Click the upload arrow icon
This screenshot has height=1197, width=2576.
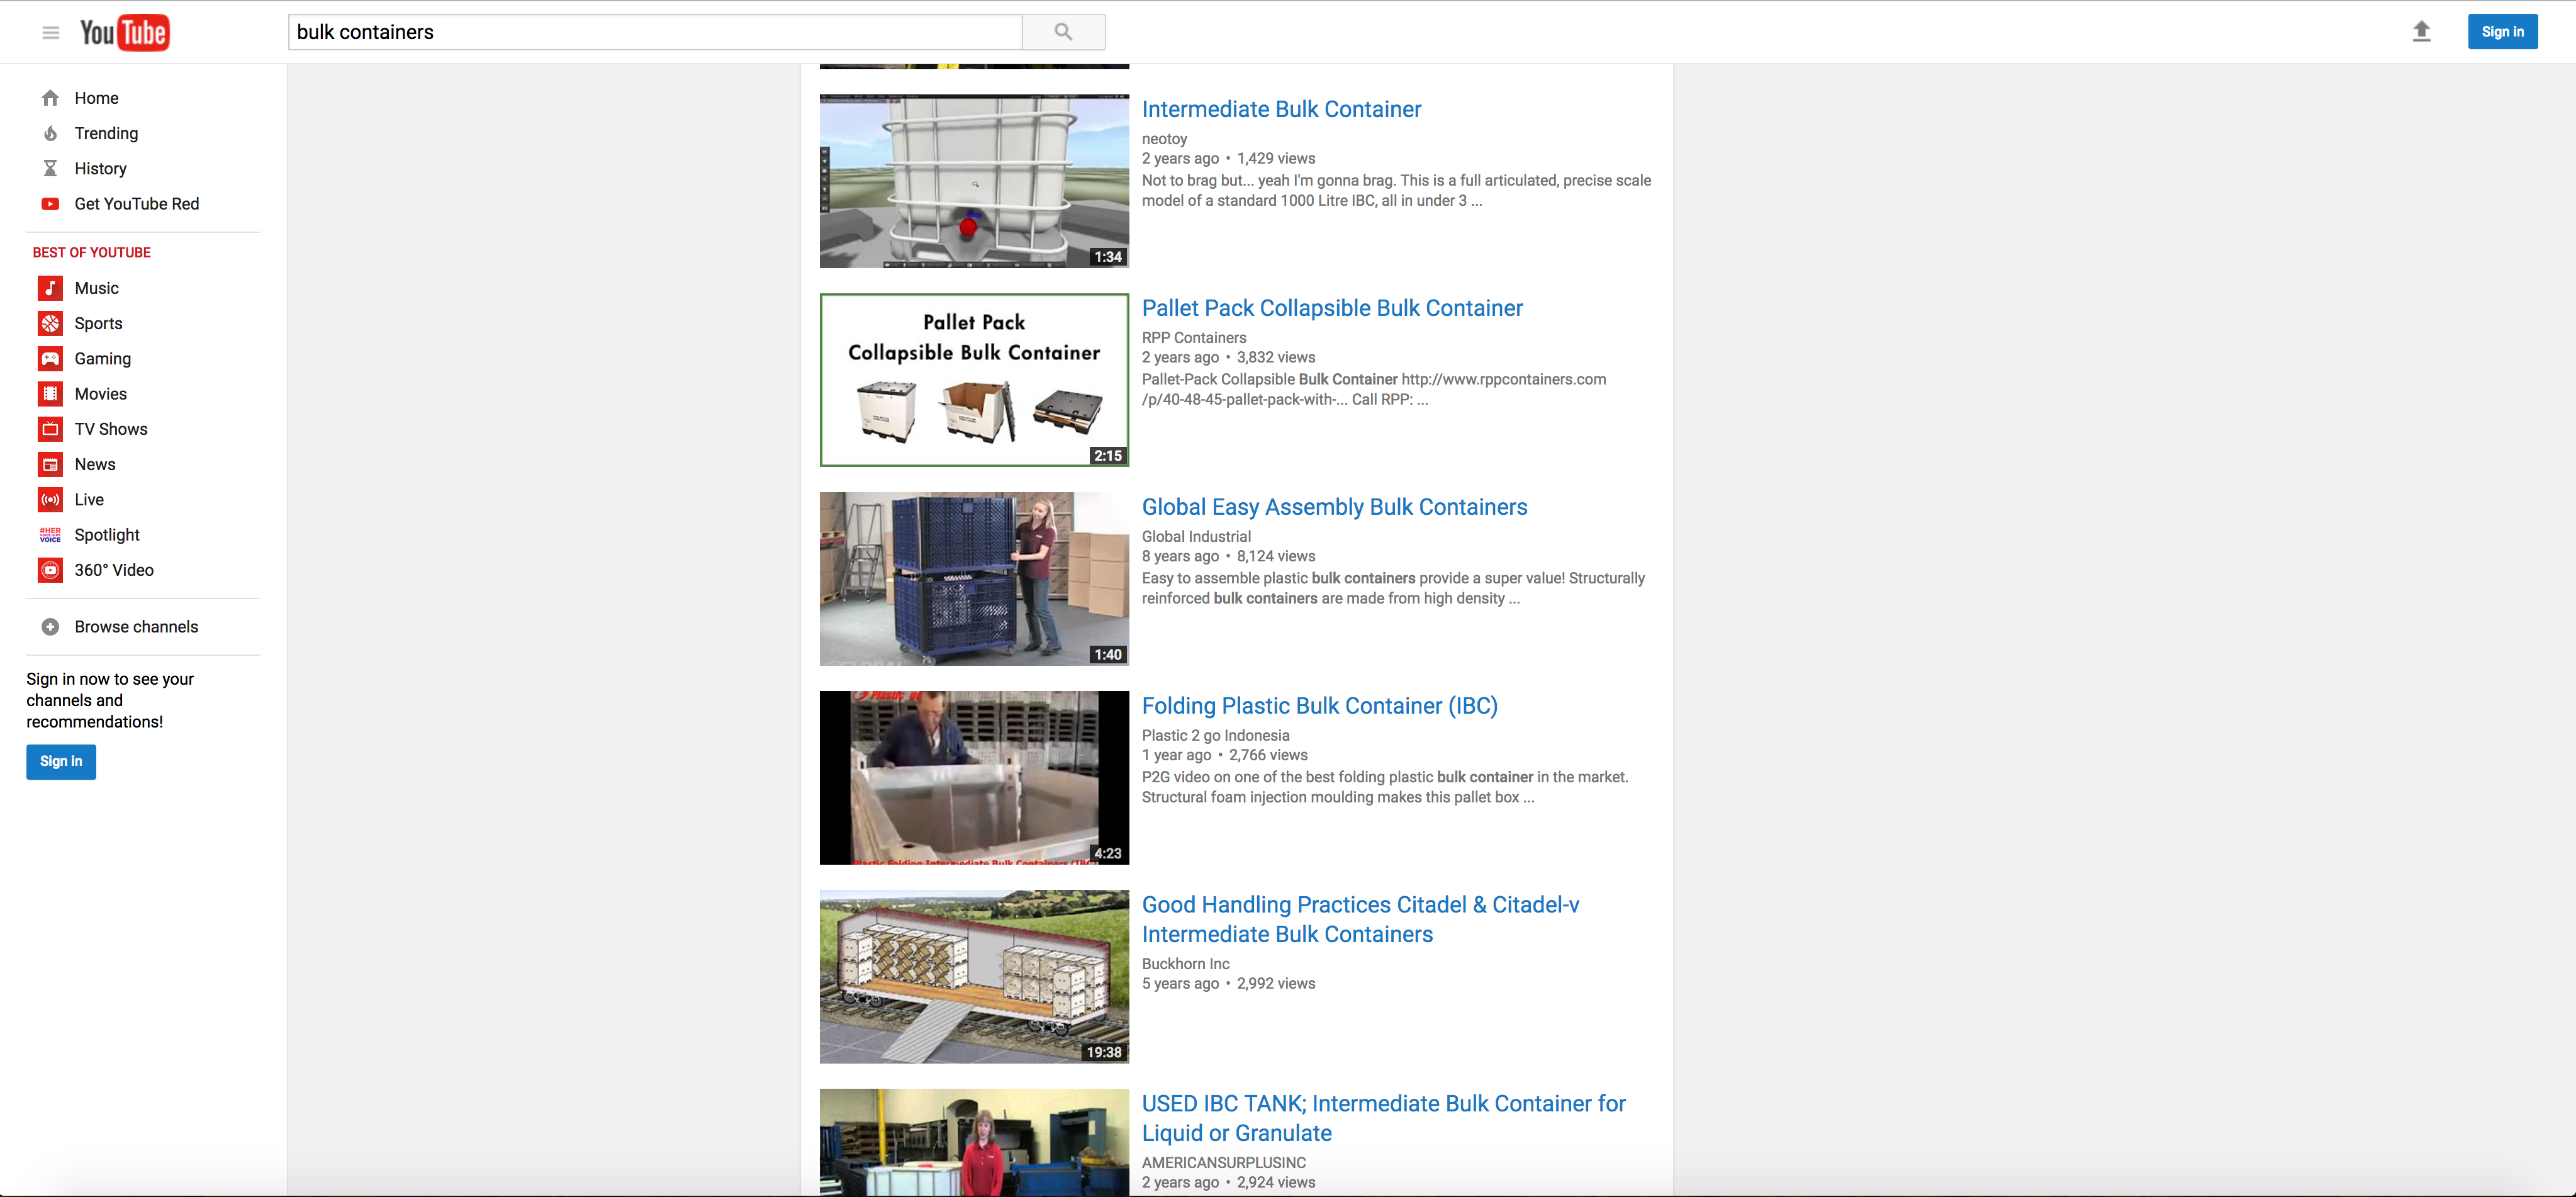point(2421,32)
